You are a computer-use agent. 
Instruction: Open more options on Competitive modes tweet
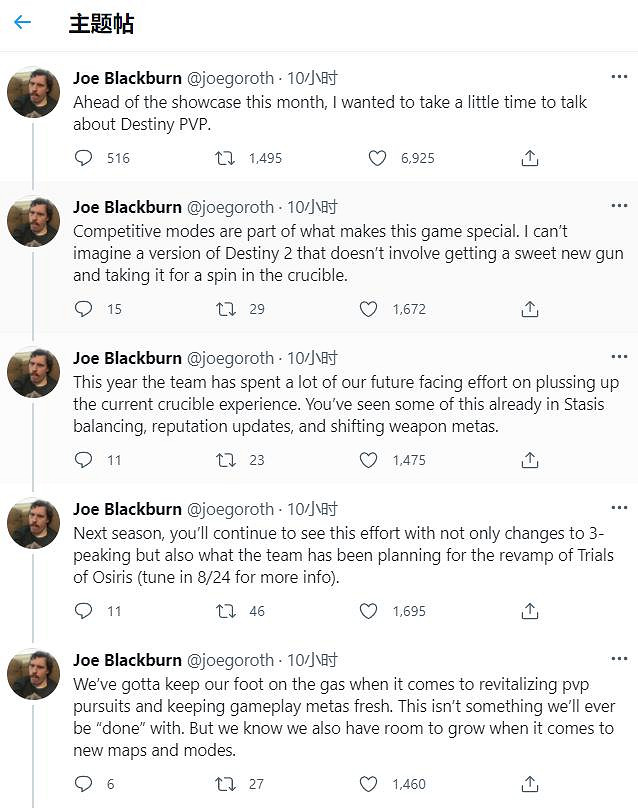point(619,207)
